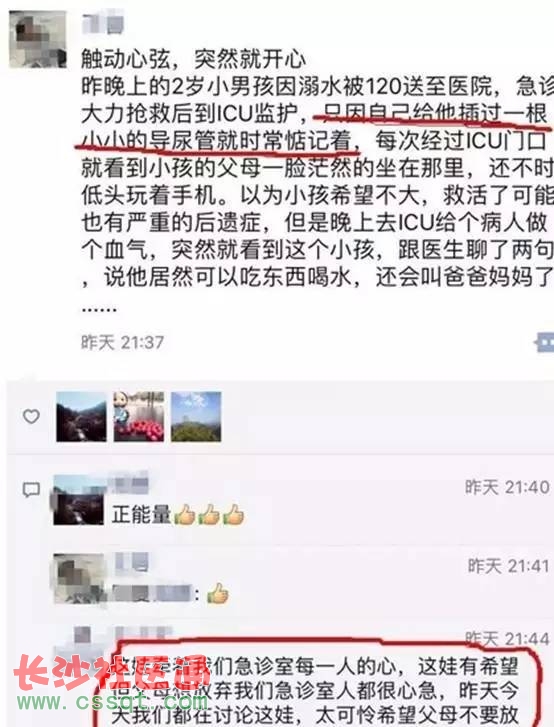Open the blue sky hilltop liker avatar
Image resolution: width=554 pixels, height=727 pixels.
[196, 416]
